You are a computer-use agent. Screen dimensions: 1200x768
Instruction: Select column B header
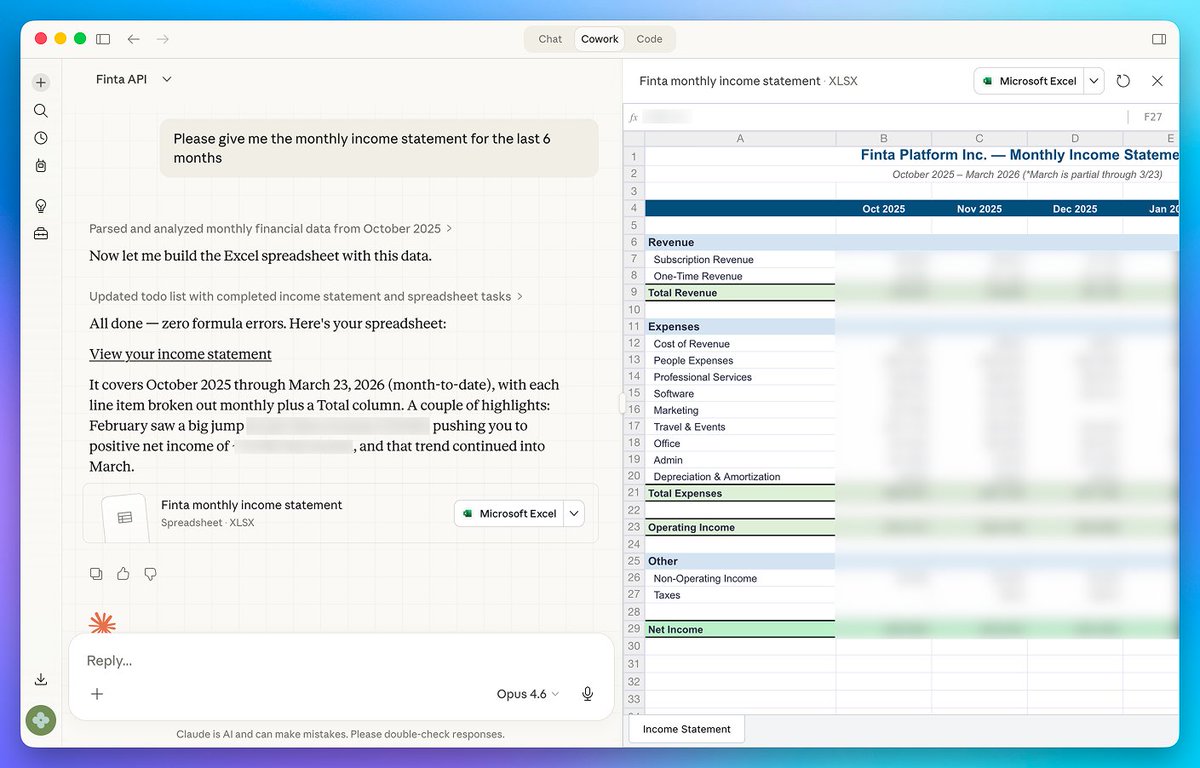click(x=883, y=139)
